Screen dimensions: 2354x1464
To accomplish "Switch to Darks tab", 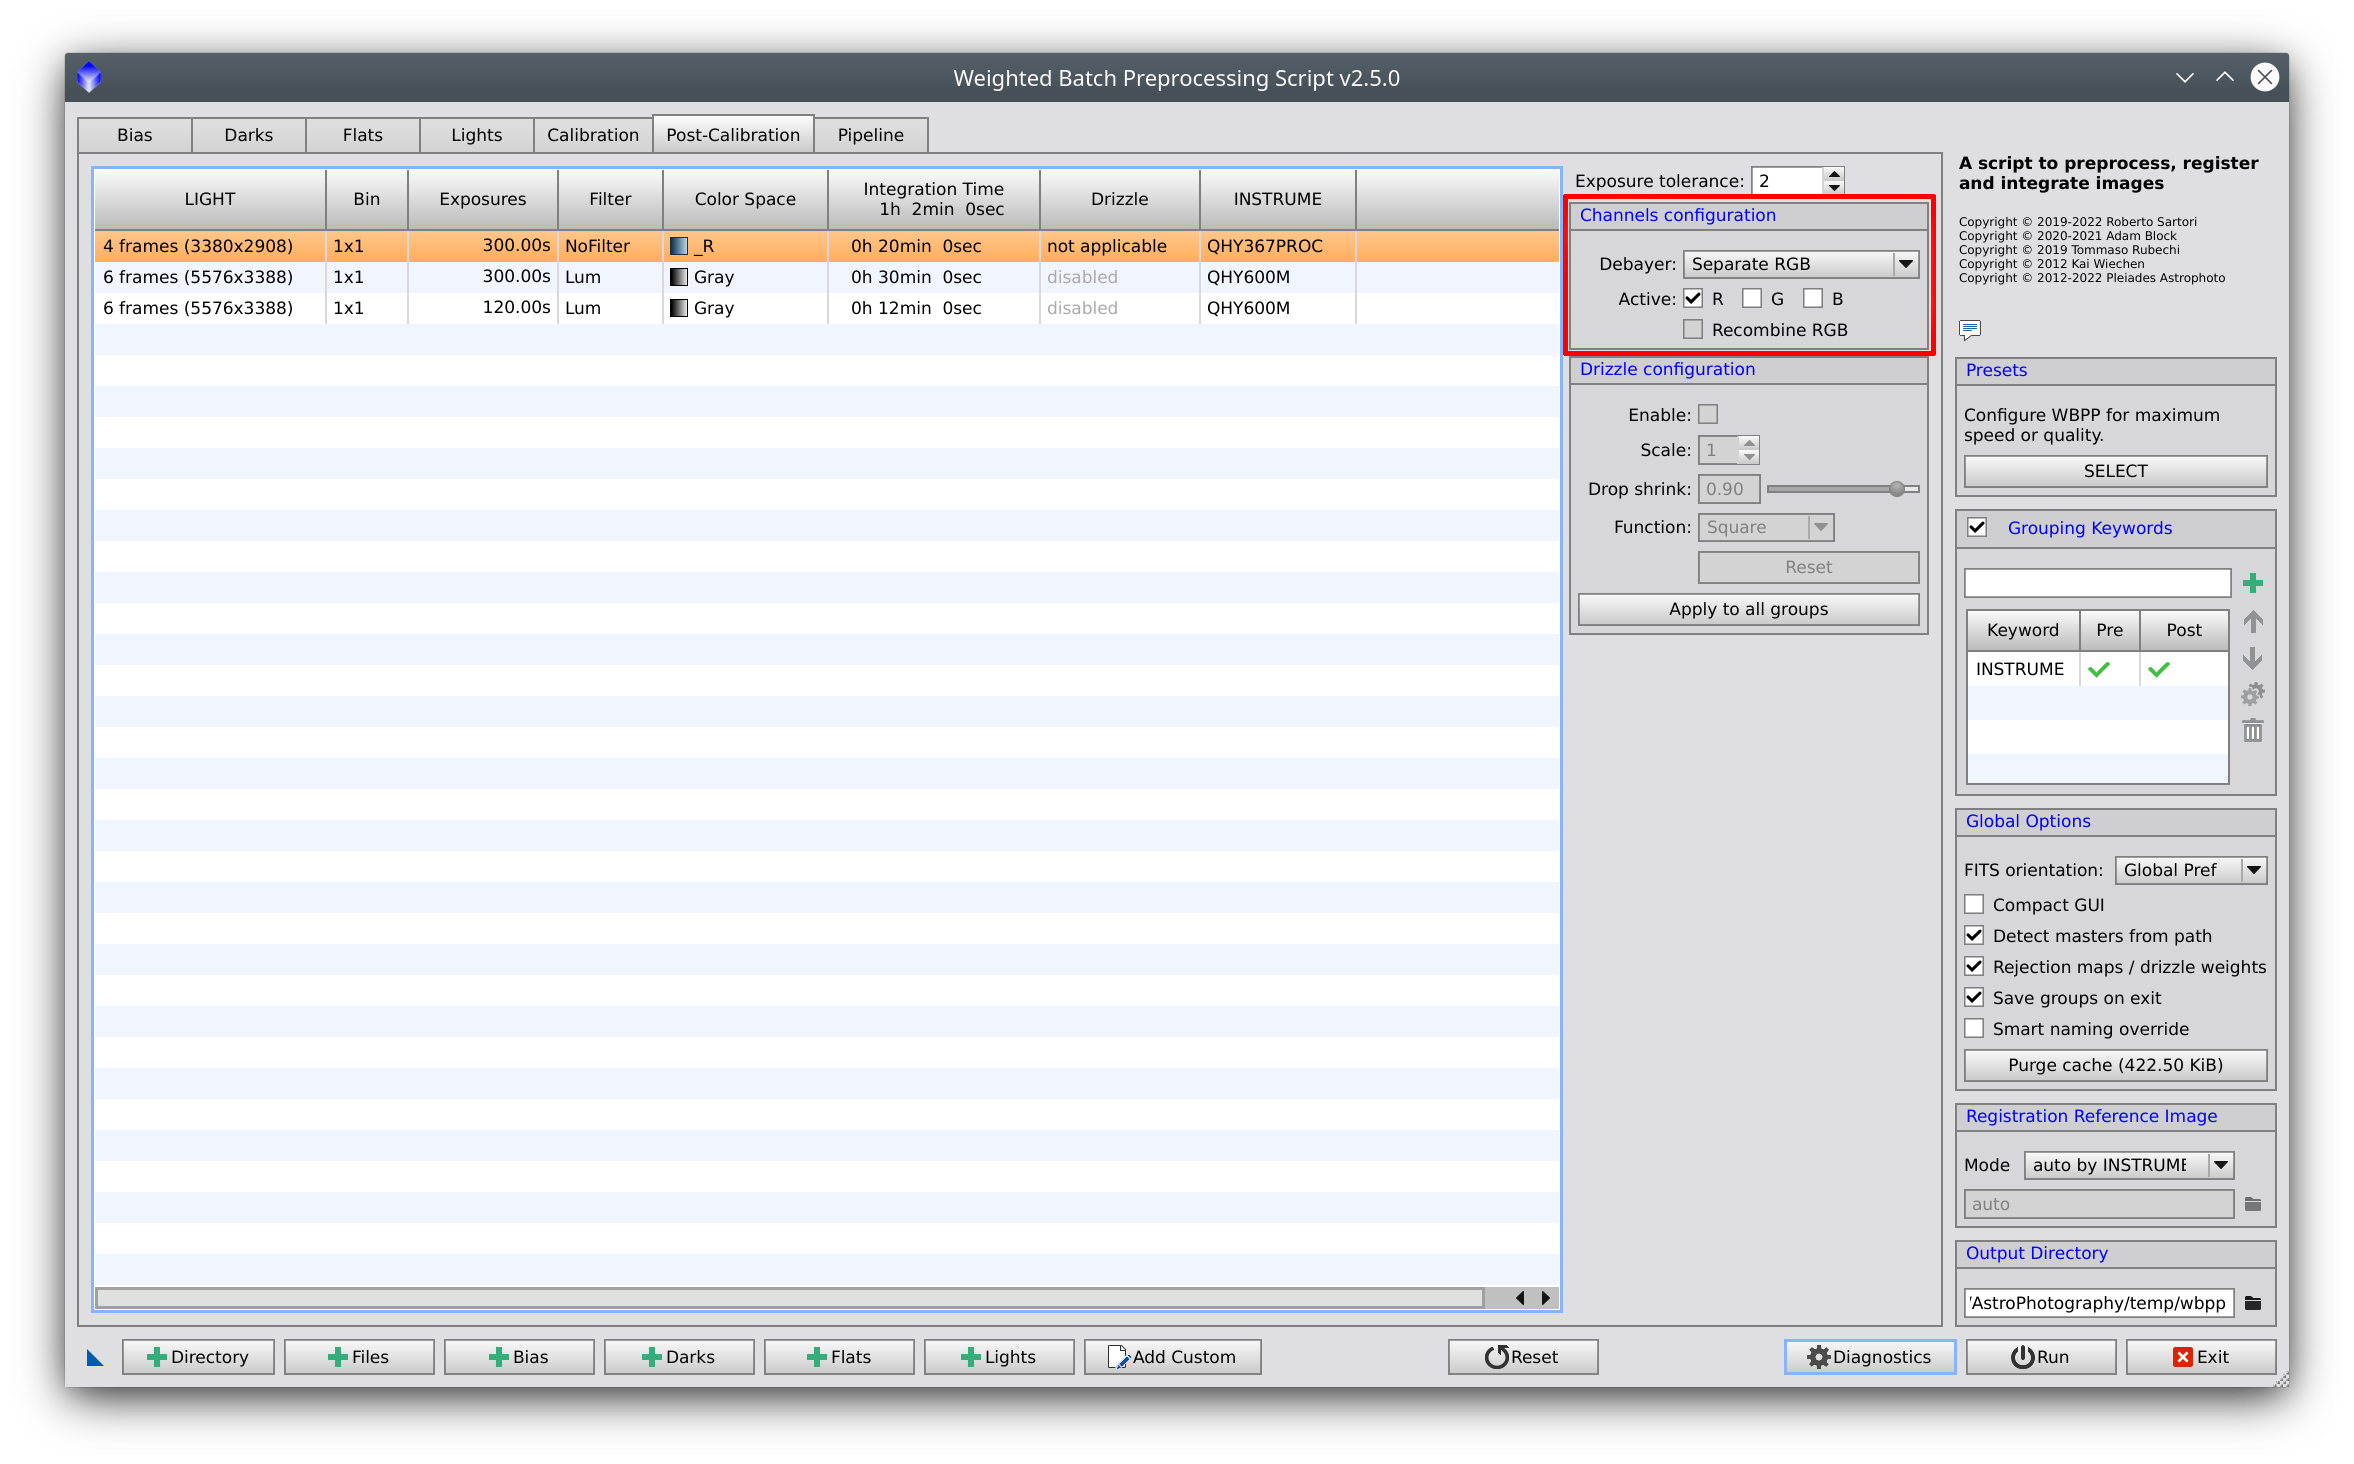I will (249, 135).
